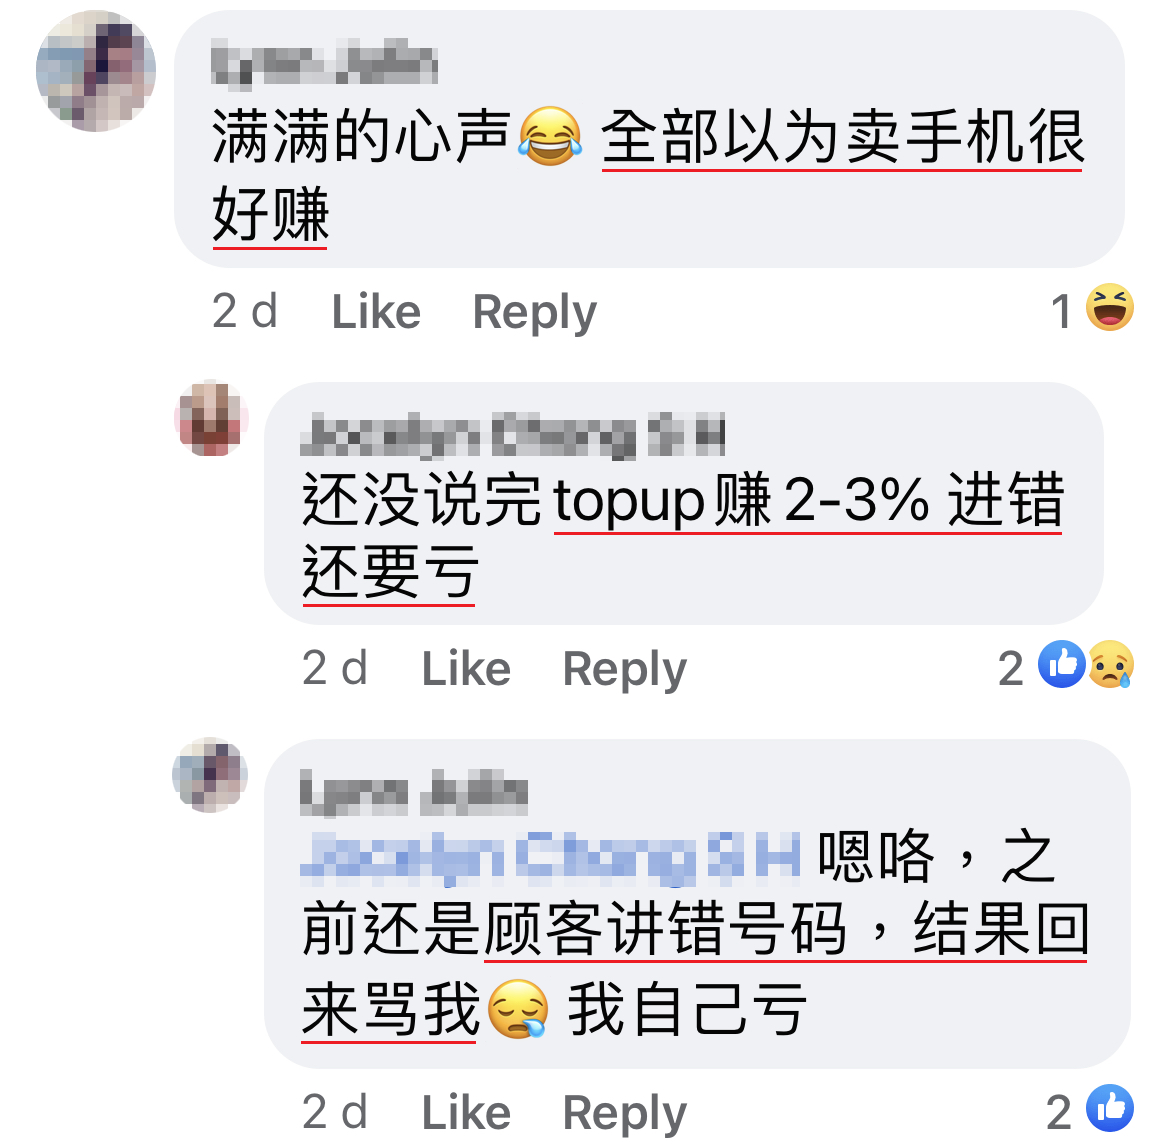Open the blurred author name of the first comment
The height and width of the screenshot is (1147, 1170).
[325, 64]
